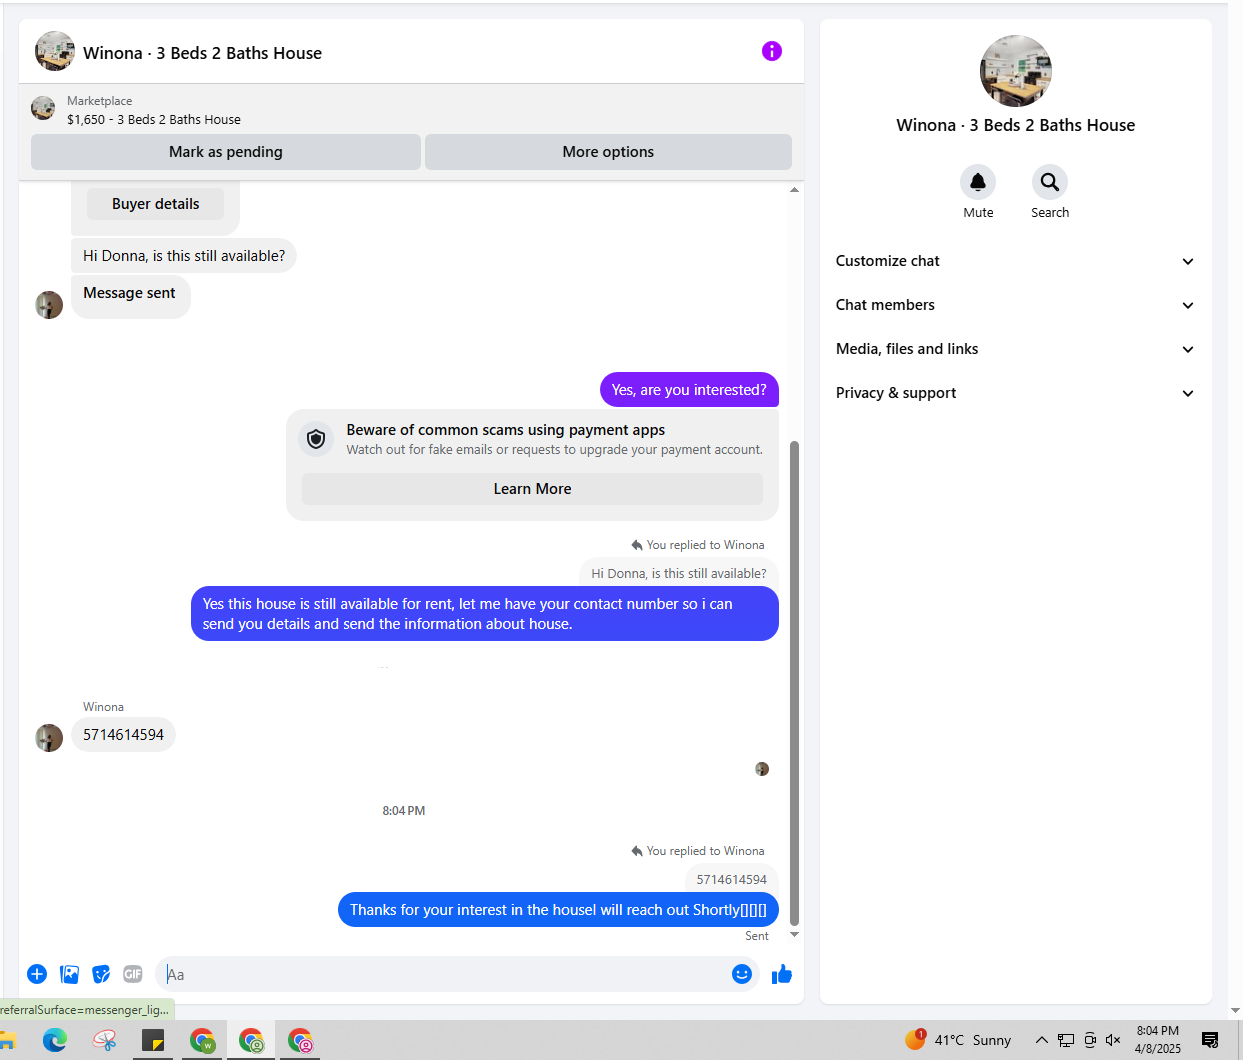Expand Media, files and links section
The image size is (1243, 1060).
(1015, 349)
